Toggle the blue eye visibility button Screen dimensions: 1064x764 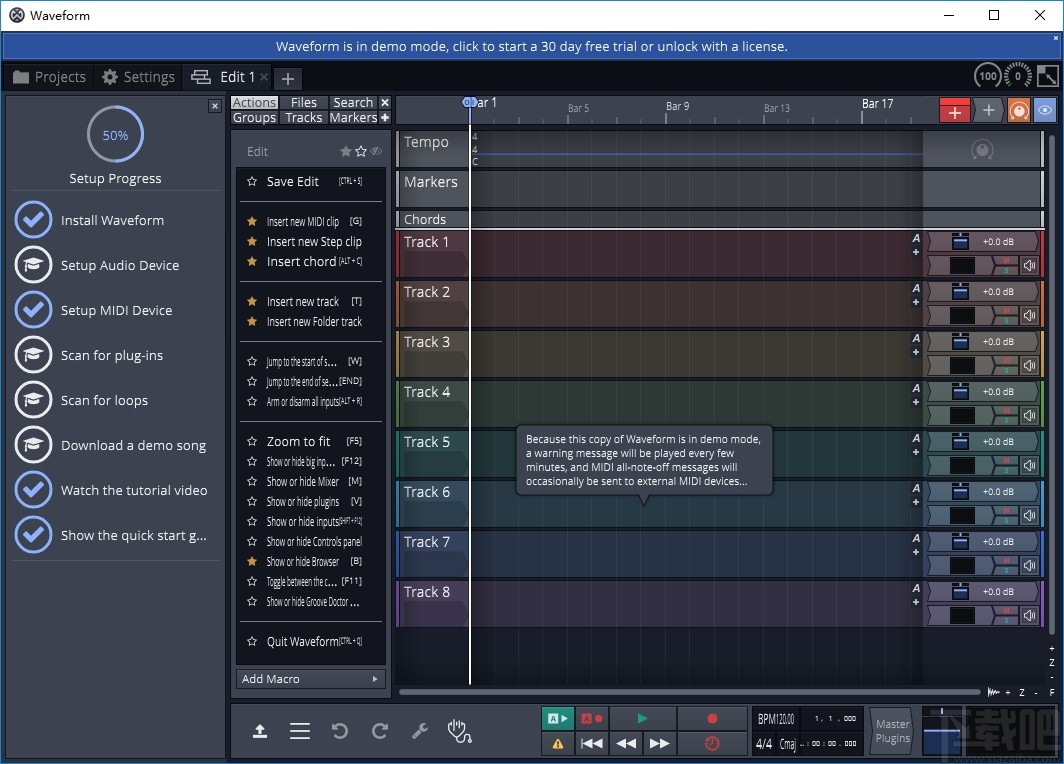coord(1045,111)
